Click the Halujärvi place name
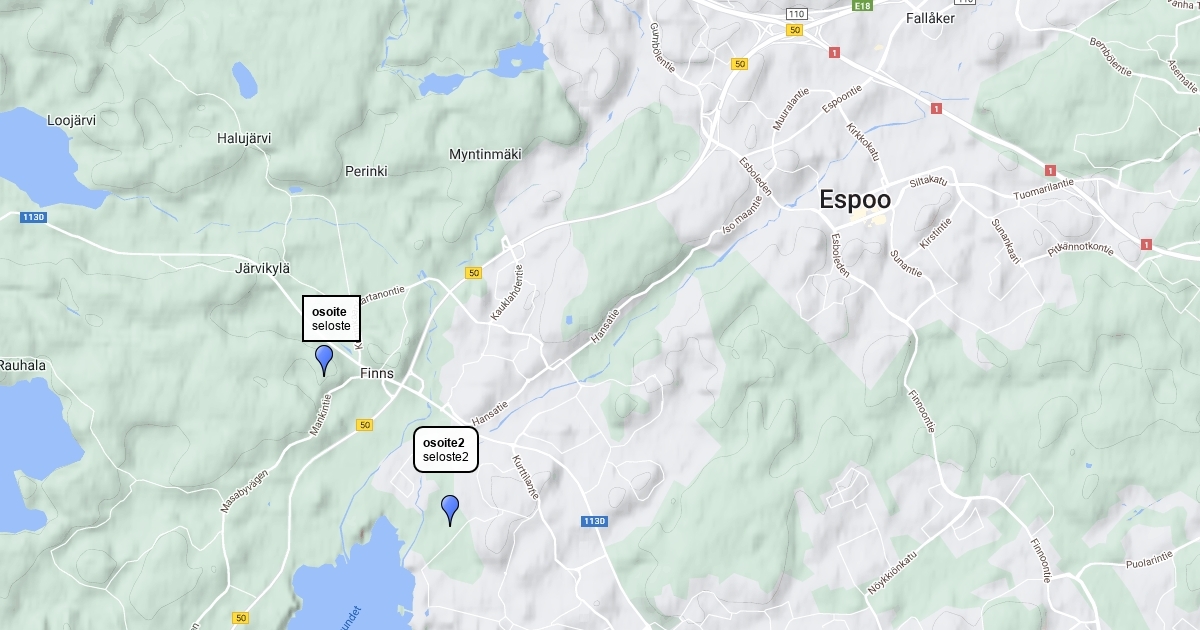This screenshot has width=1200, height=630. (x=244, y=138)
